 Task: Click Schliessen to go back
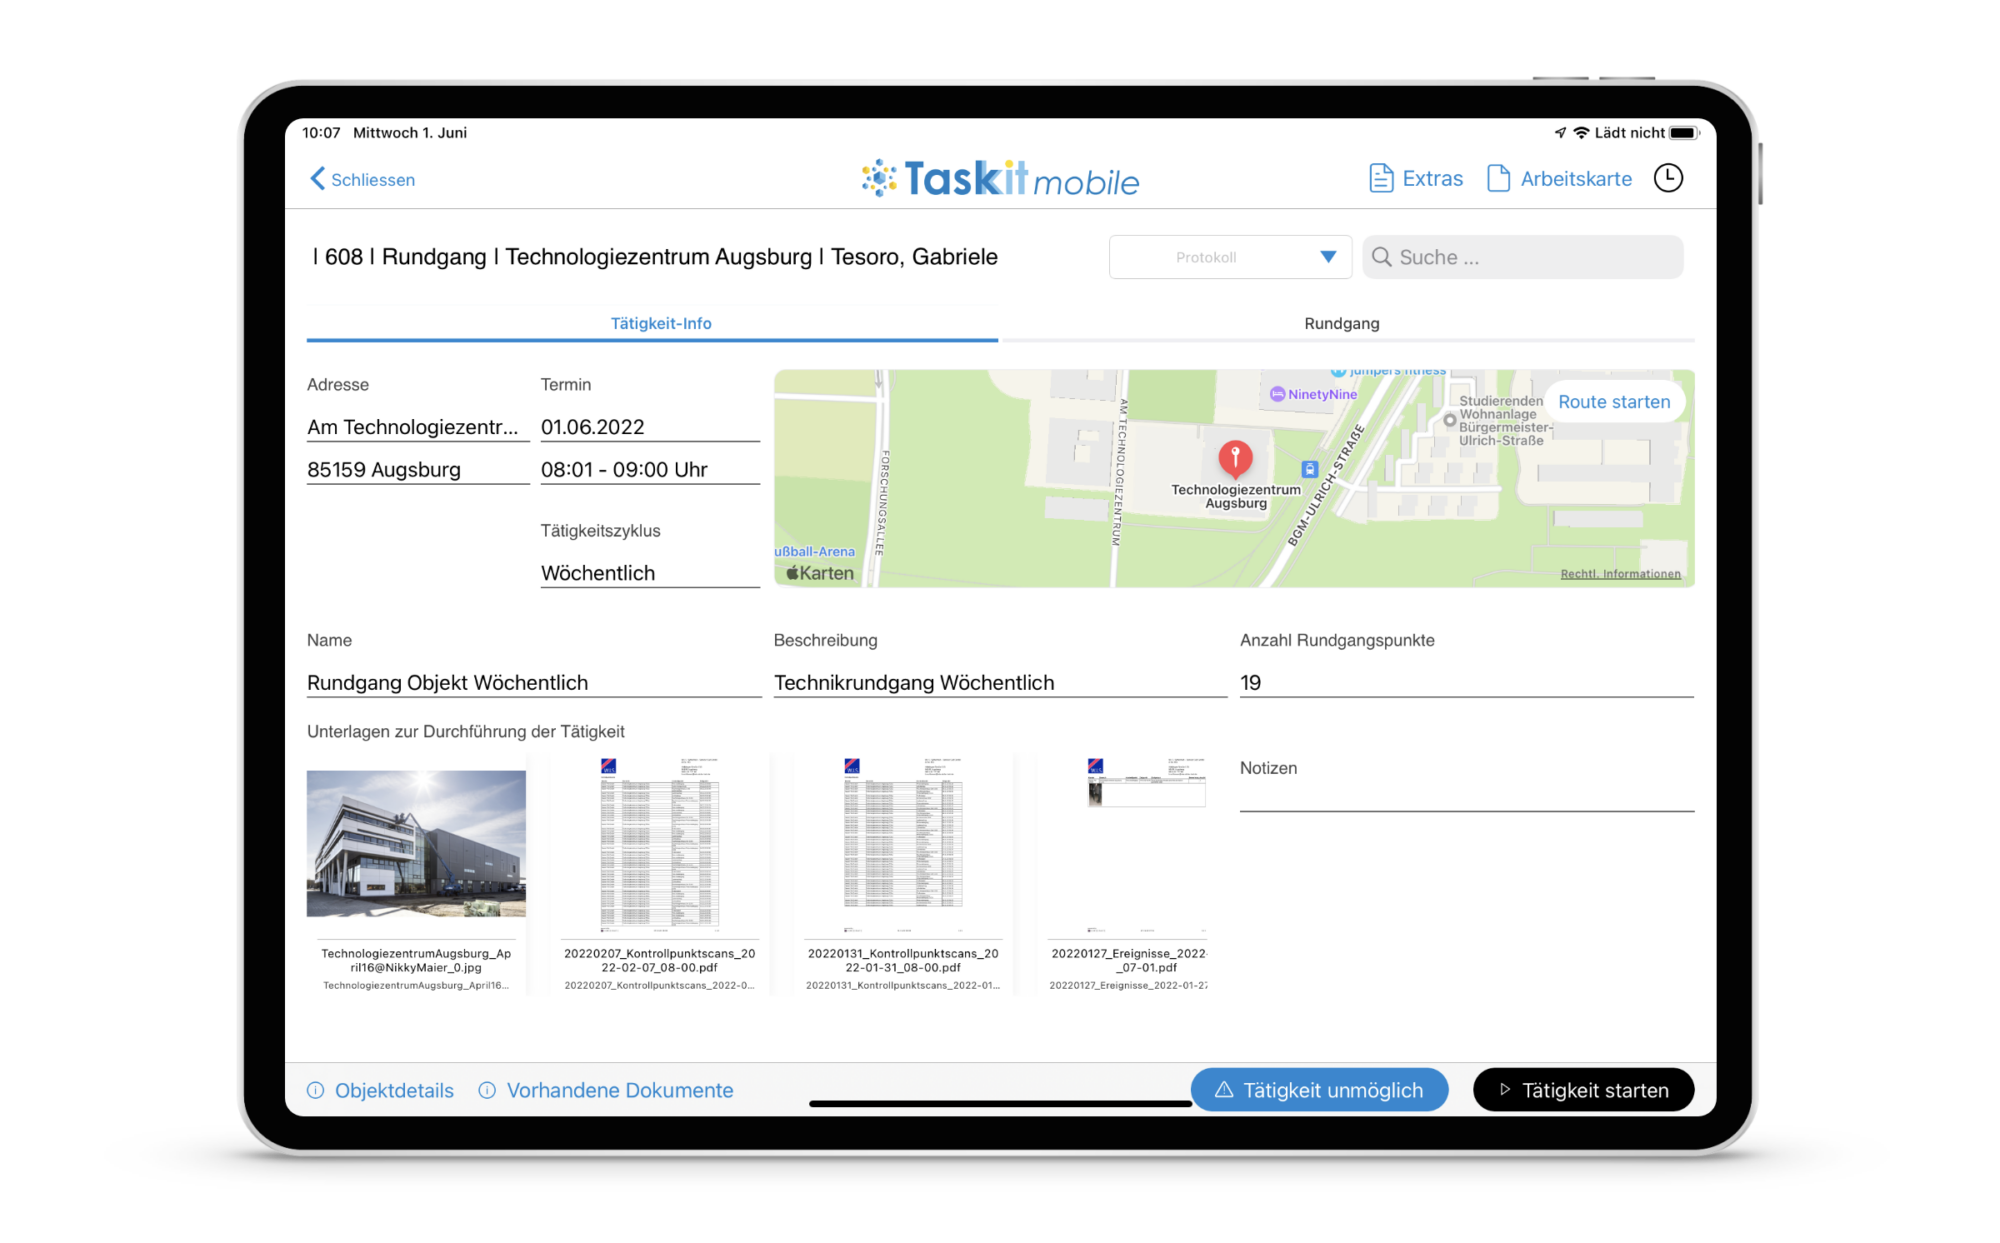[373, 179]
